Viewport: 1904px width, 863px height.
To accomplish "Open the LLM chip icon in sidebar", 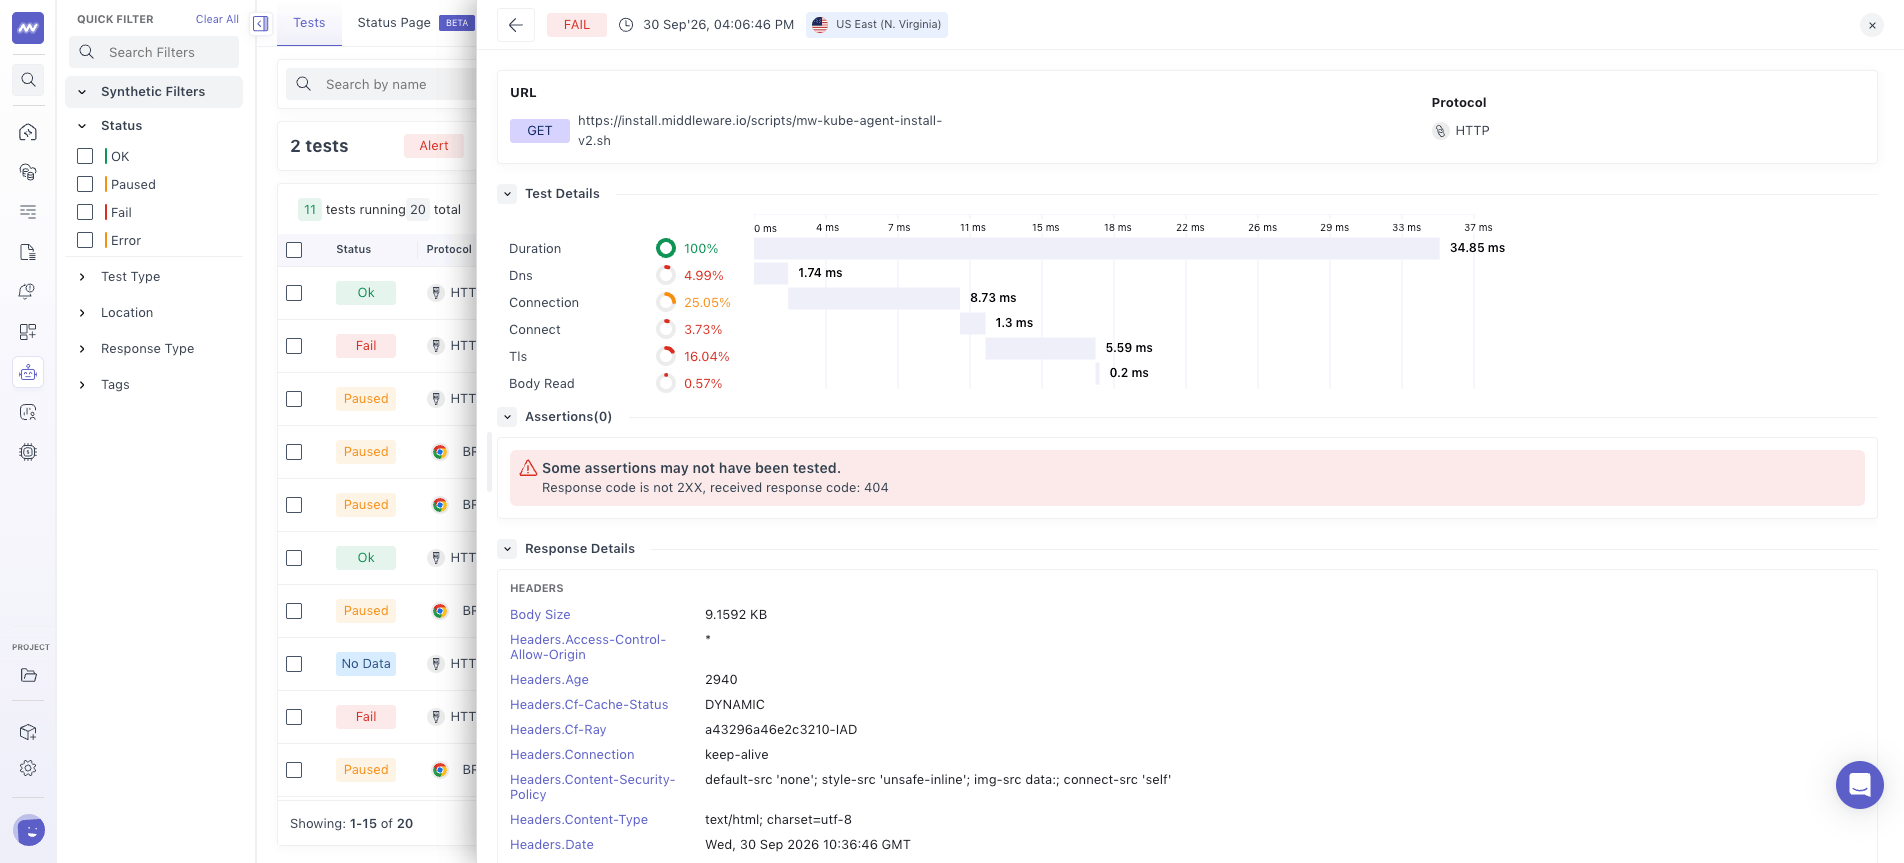I will [28, 452].
